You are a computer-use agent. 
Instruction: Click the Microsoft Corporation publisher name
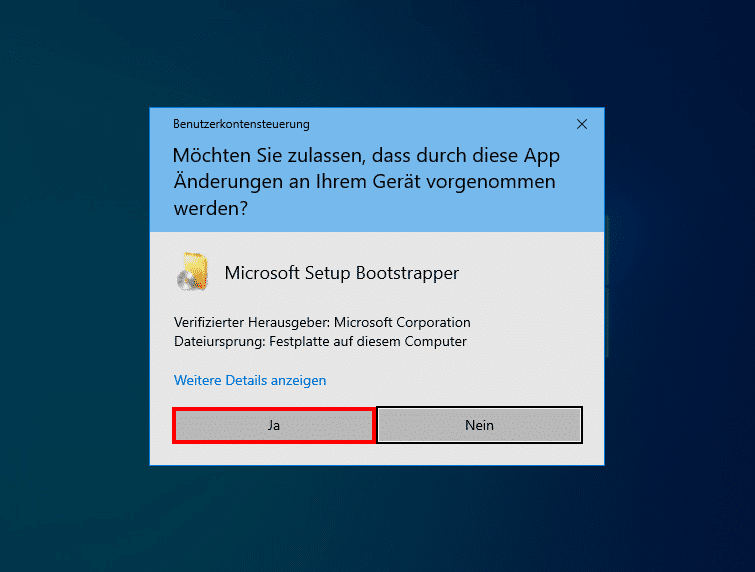click(402, 323)
